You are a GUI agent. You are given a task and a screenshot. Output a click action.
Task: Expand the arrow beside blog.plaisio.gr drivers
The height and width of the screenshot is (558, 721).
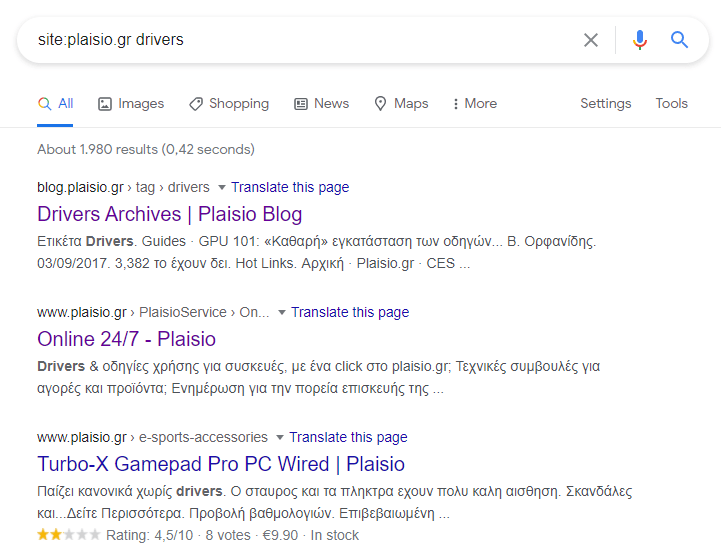(222, 188)
